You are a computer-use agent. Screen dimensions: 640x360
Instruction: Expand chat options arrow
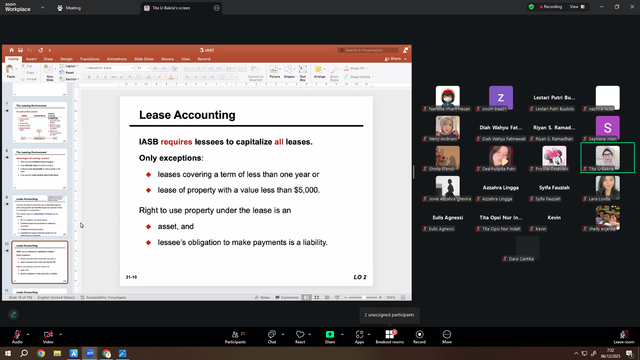coord(283,334)
